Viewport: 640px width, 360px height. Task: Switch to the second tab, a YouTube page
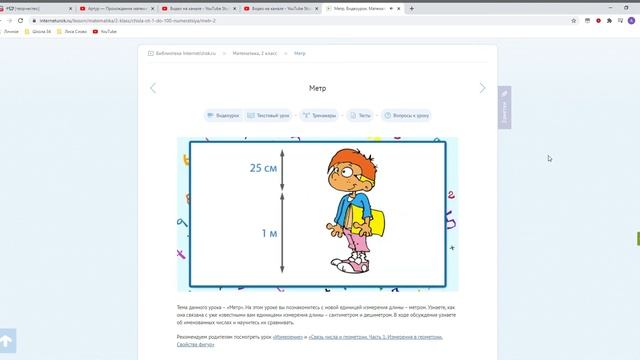(x=117, y=9)
